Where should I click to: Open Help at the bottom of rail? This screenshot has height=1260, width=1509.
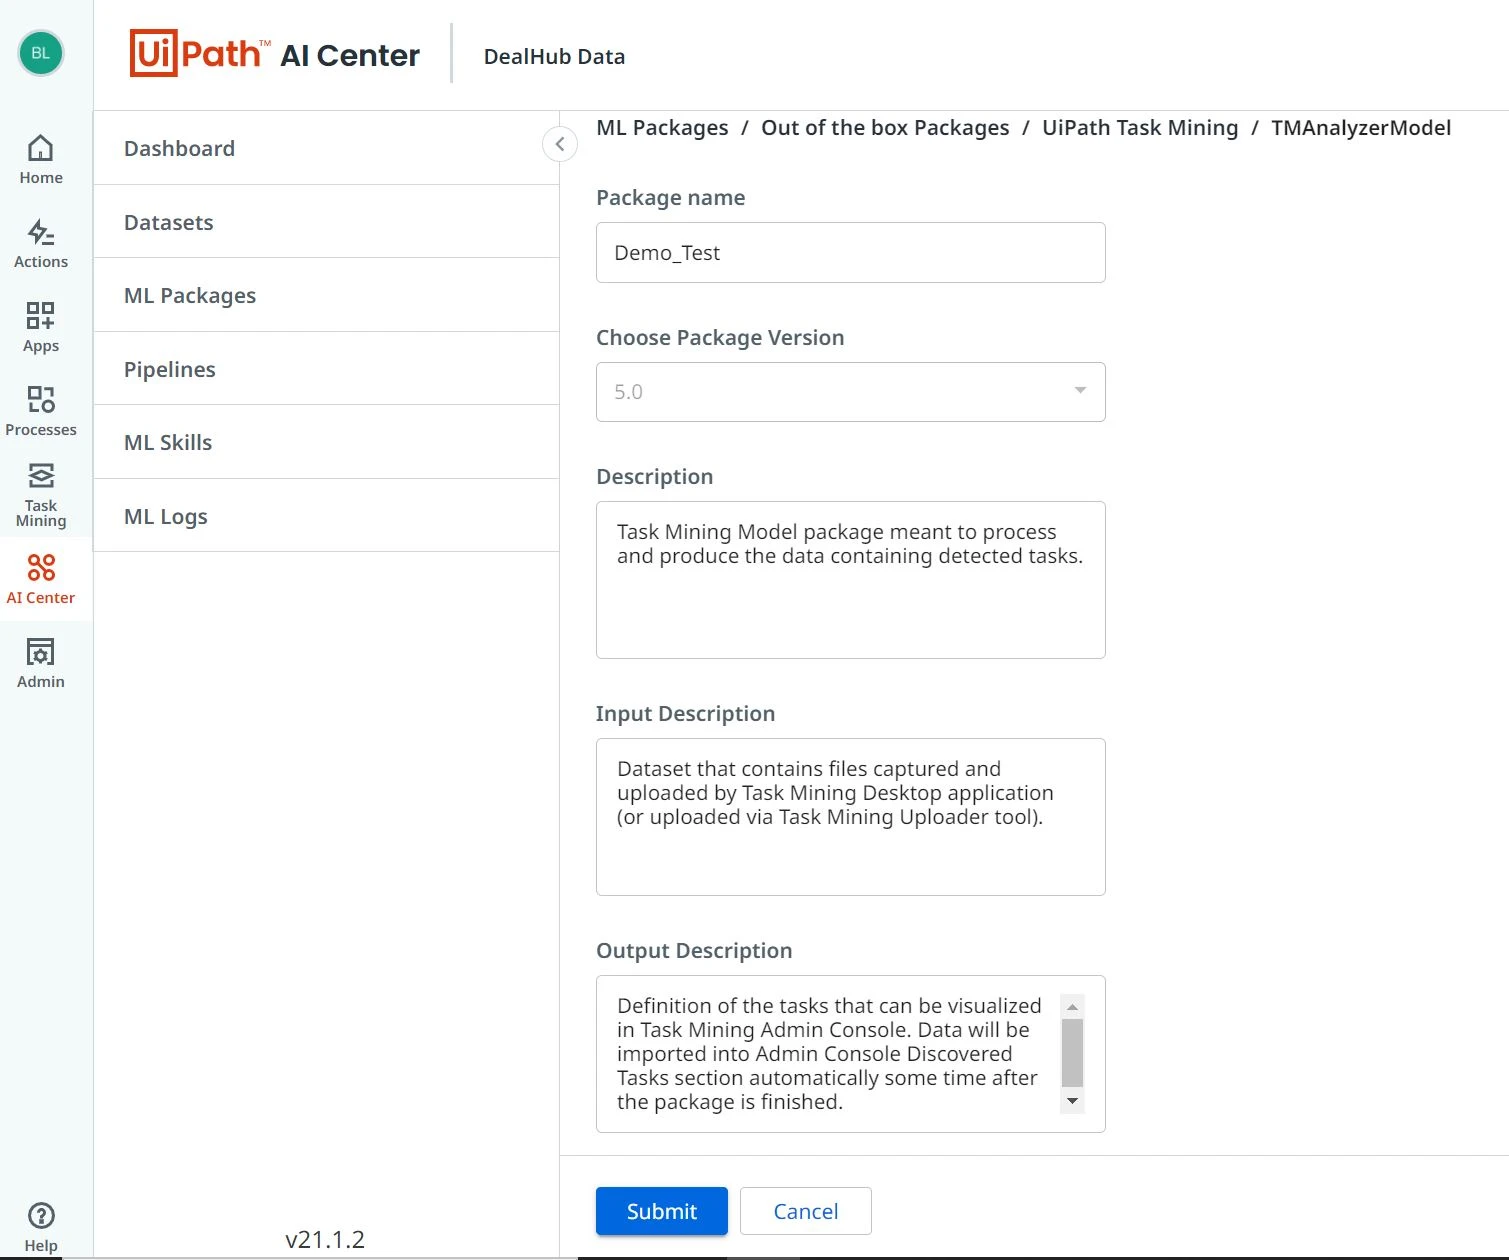(x=41, y=1227)
